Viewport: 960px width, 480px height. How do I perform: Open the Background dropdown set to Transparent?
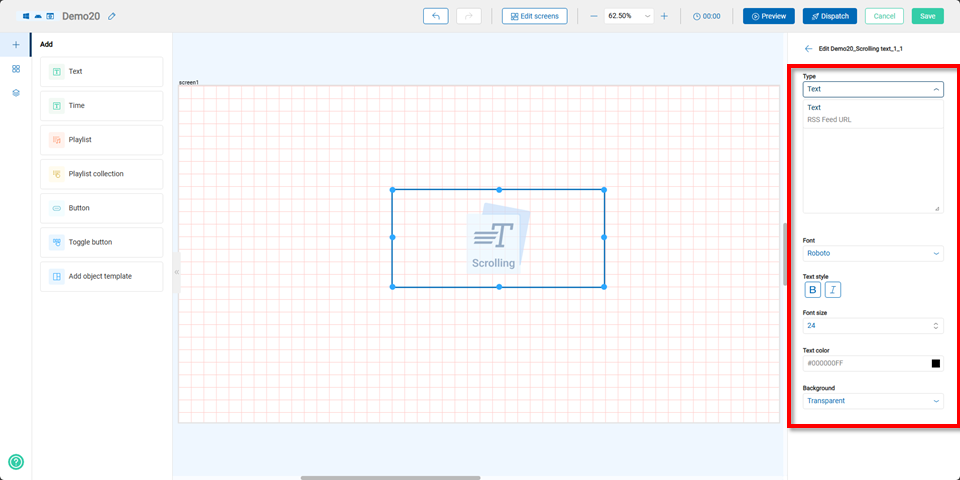click(873, 401)
